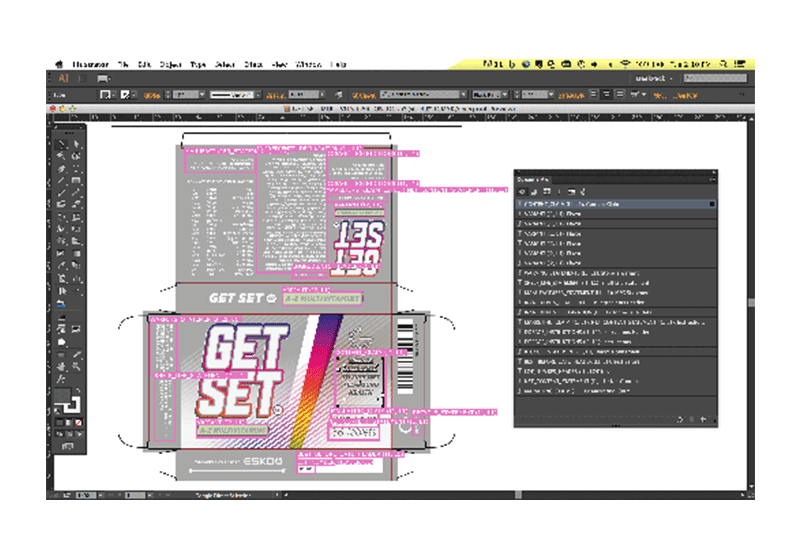Open the Select menu
800x559 pixels.
[224, 64]
